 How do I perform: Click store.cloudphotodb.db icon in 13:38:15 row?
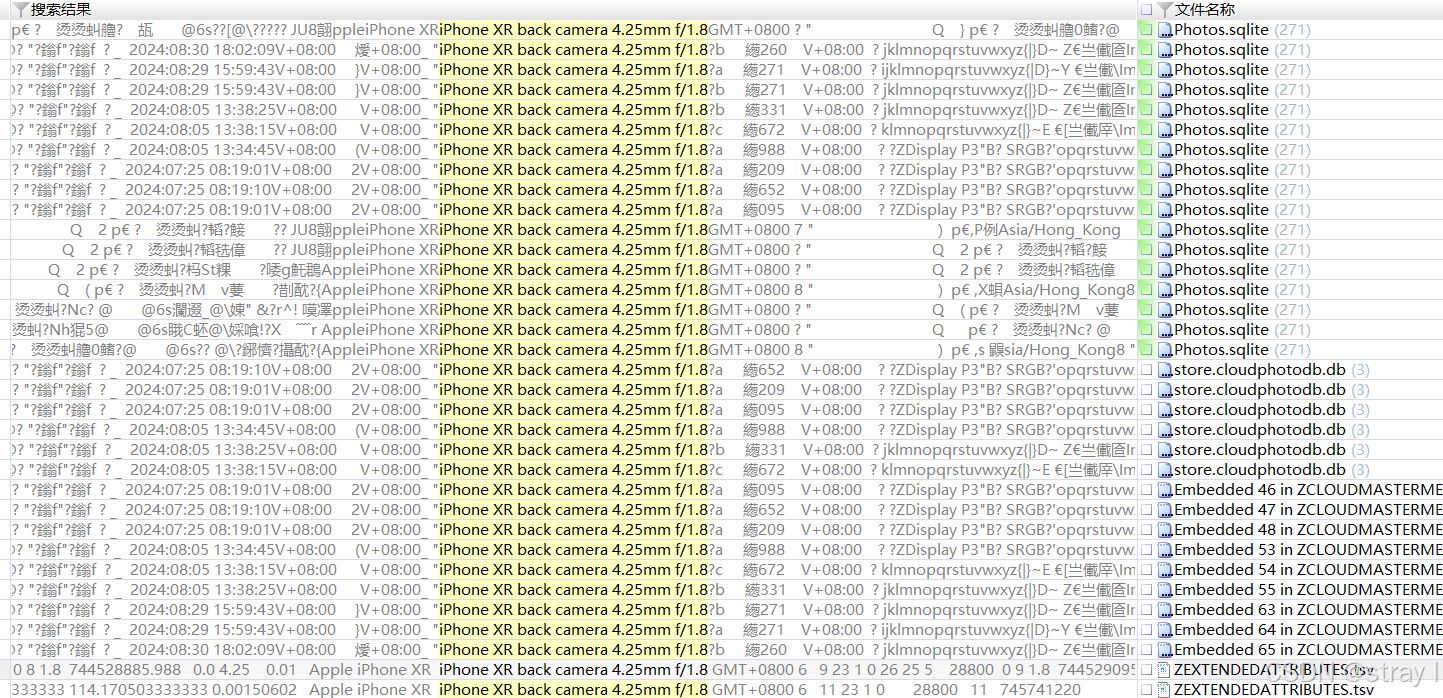(1165, 470)
